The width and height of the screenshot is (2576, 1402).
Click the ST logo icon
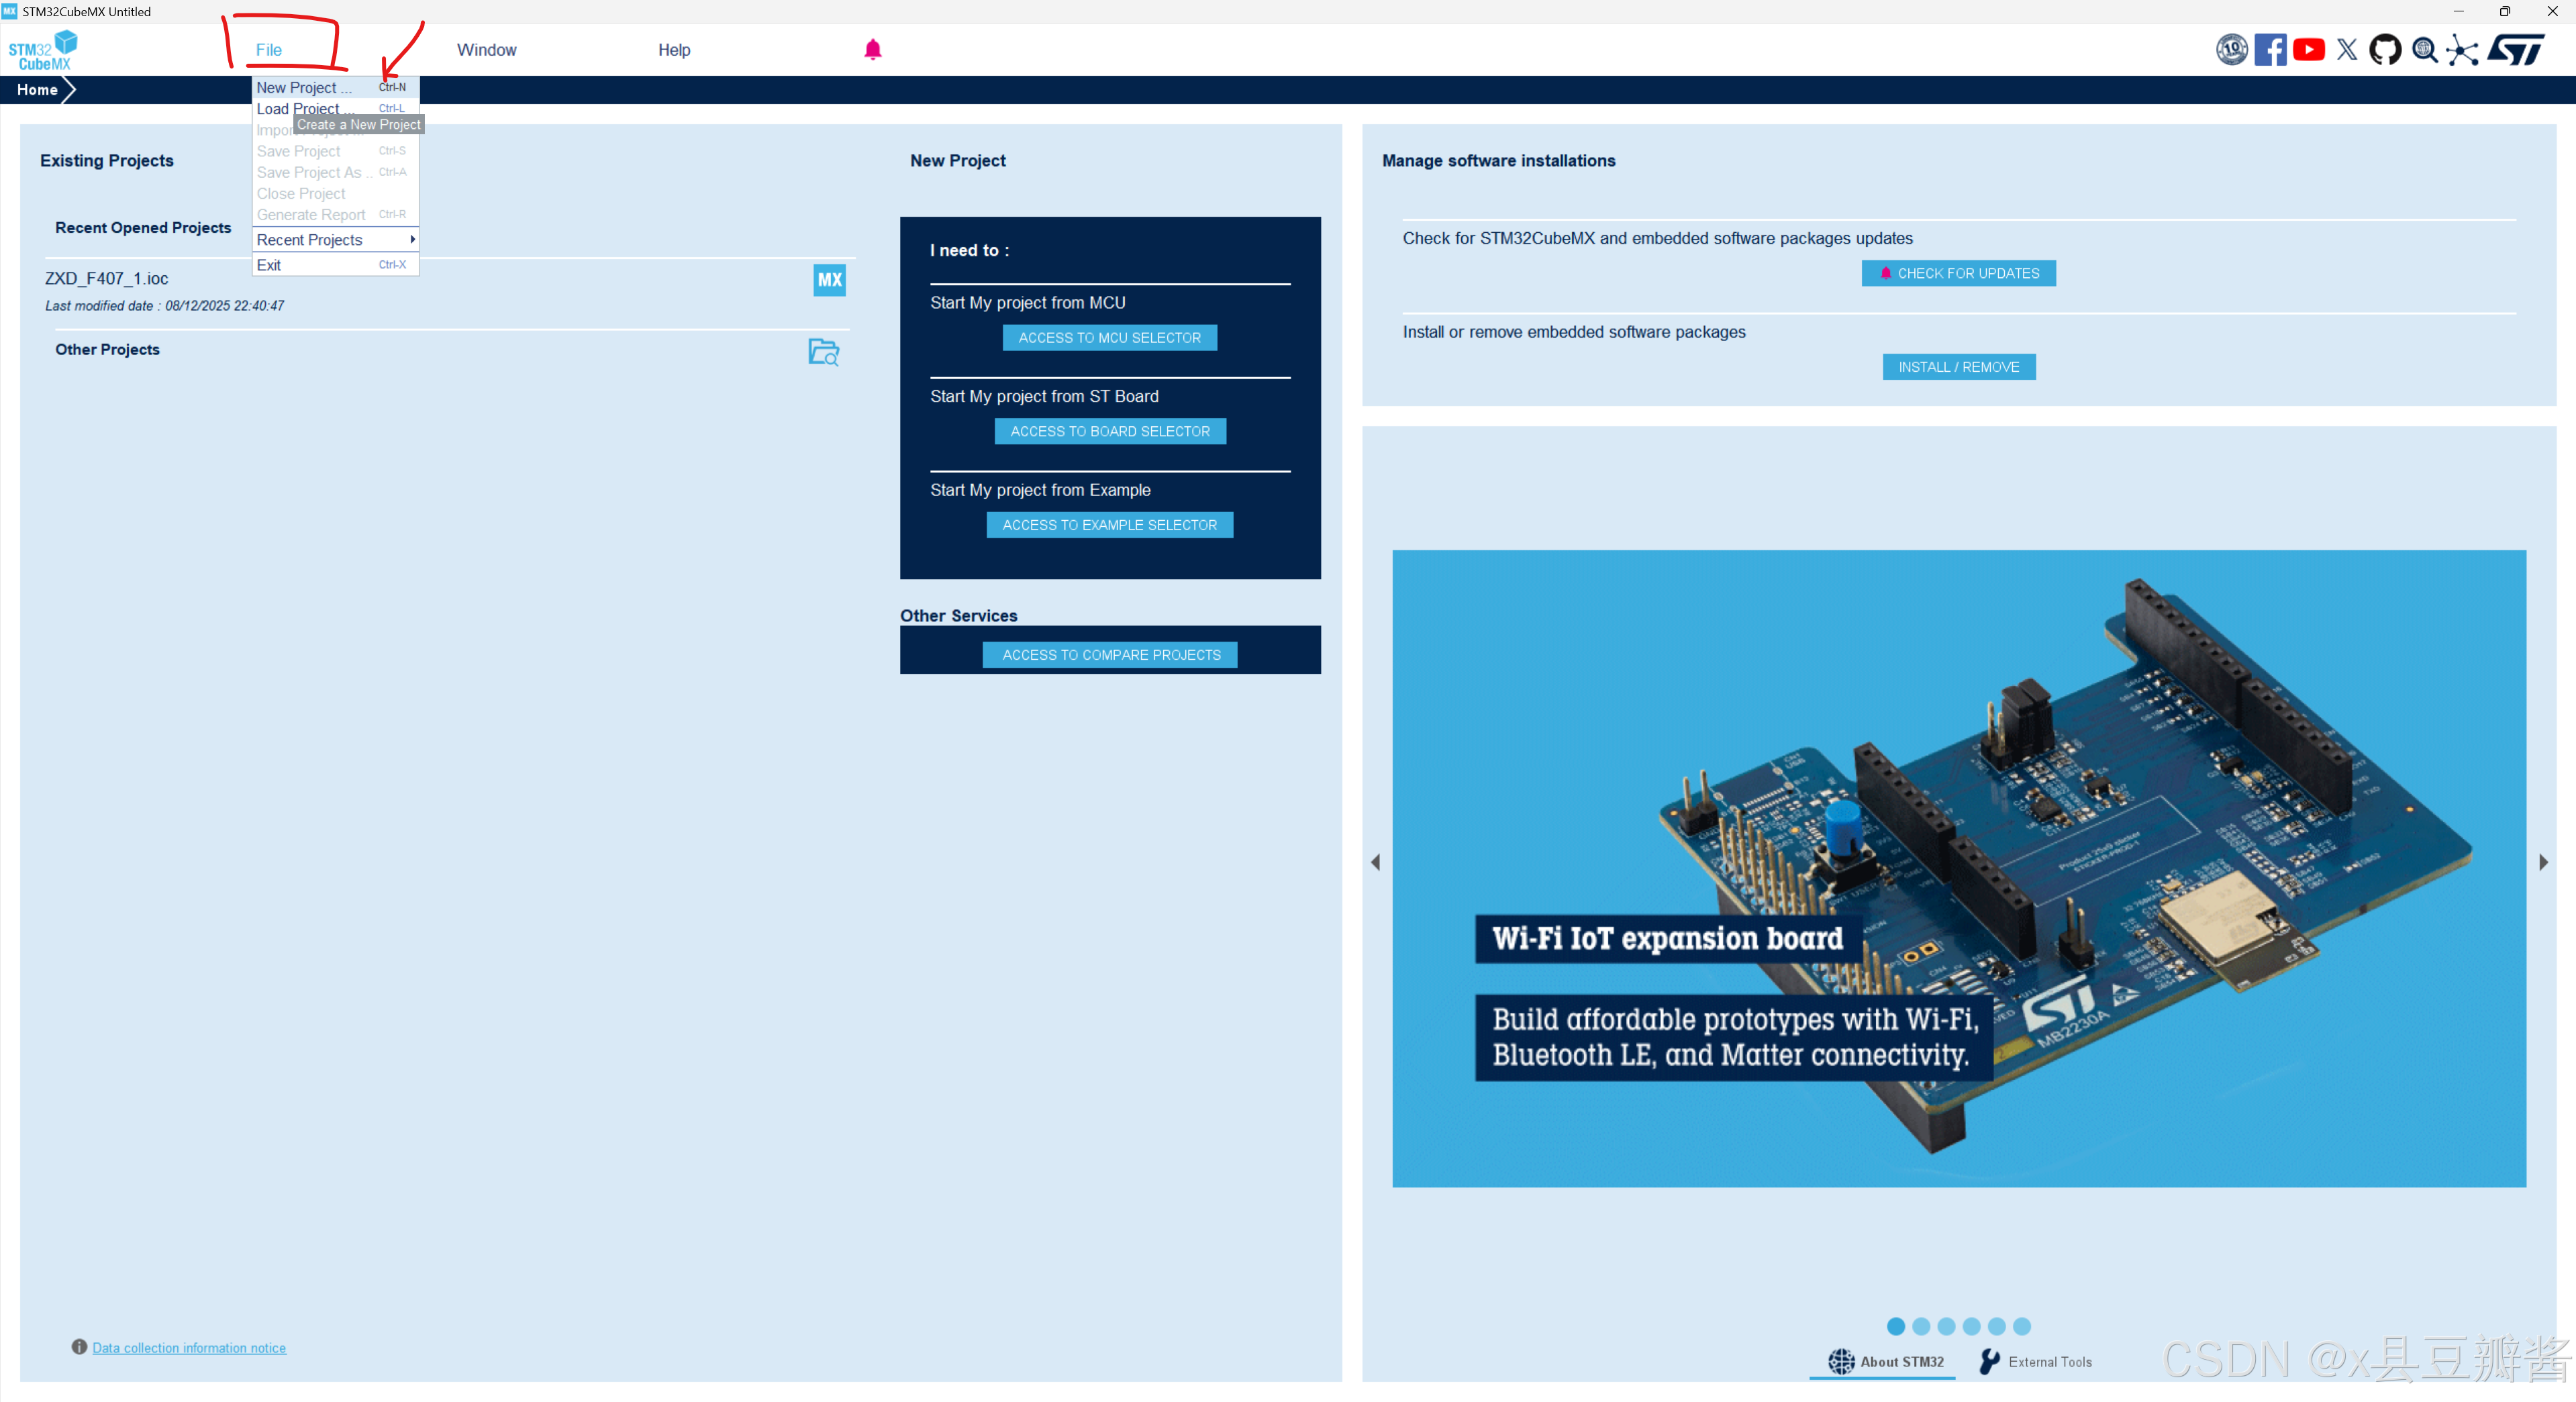[2516, 49]
